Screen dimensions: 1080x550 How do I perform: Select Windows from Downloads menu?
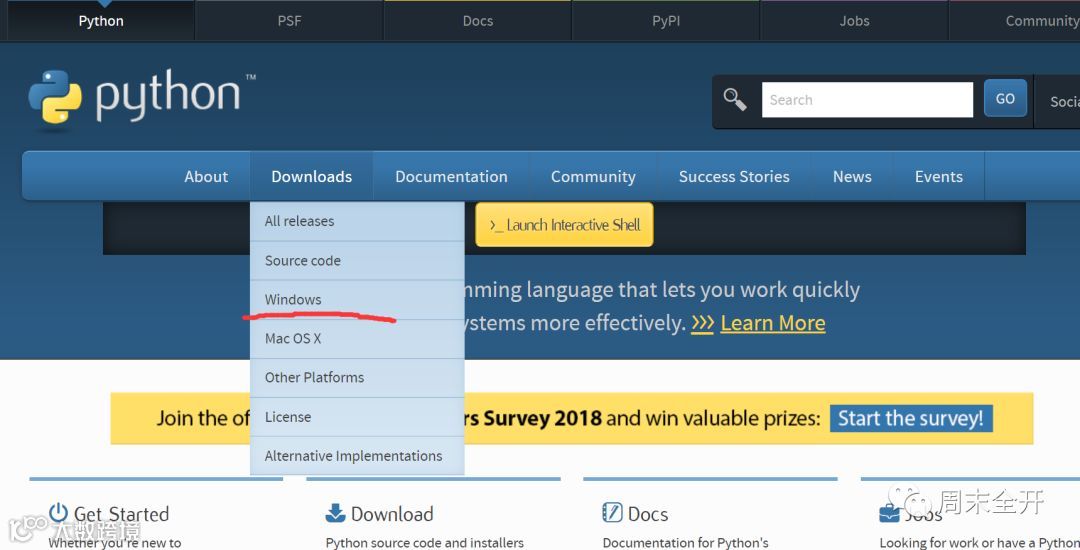pyautogui.click(x=357, y=299)
